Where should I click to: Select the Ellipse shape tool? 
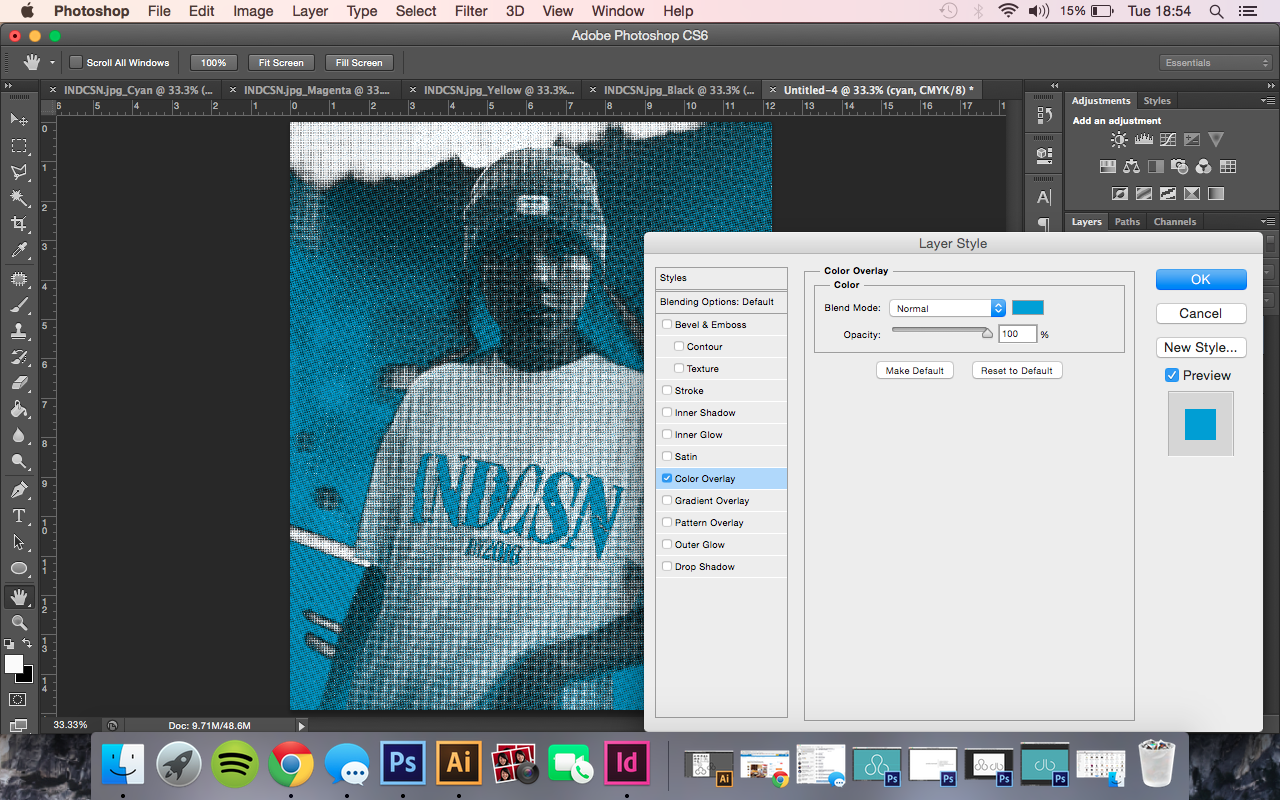click(x=19, y=568)
